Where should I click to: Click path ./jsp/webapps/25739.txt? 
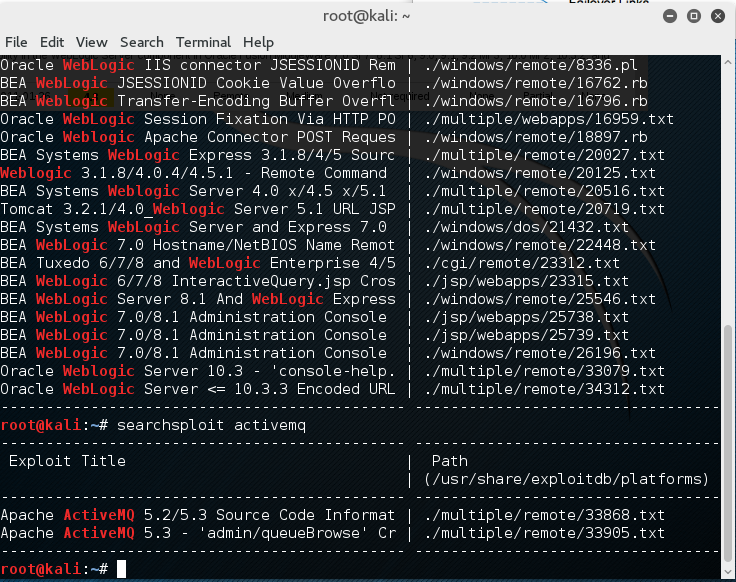[527, 335]
